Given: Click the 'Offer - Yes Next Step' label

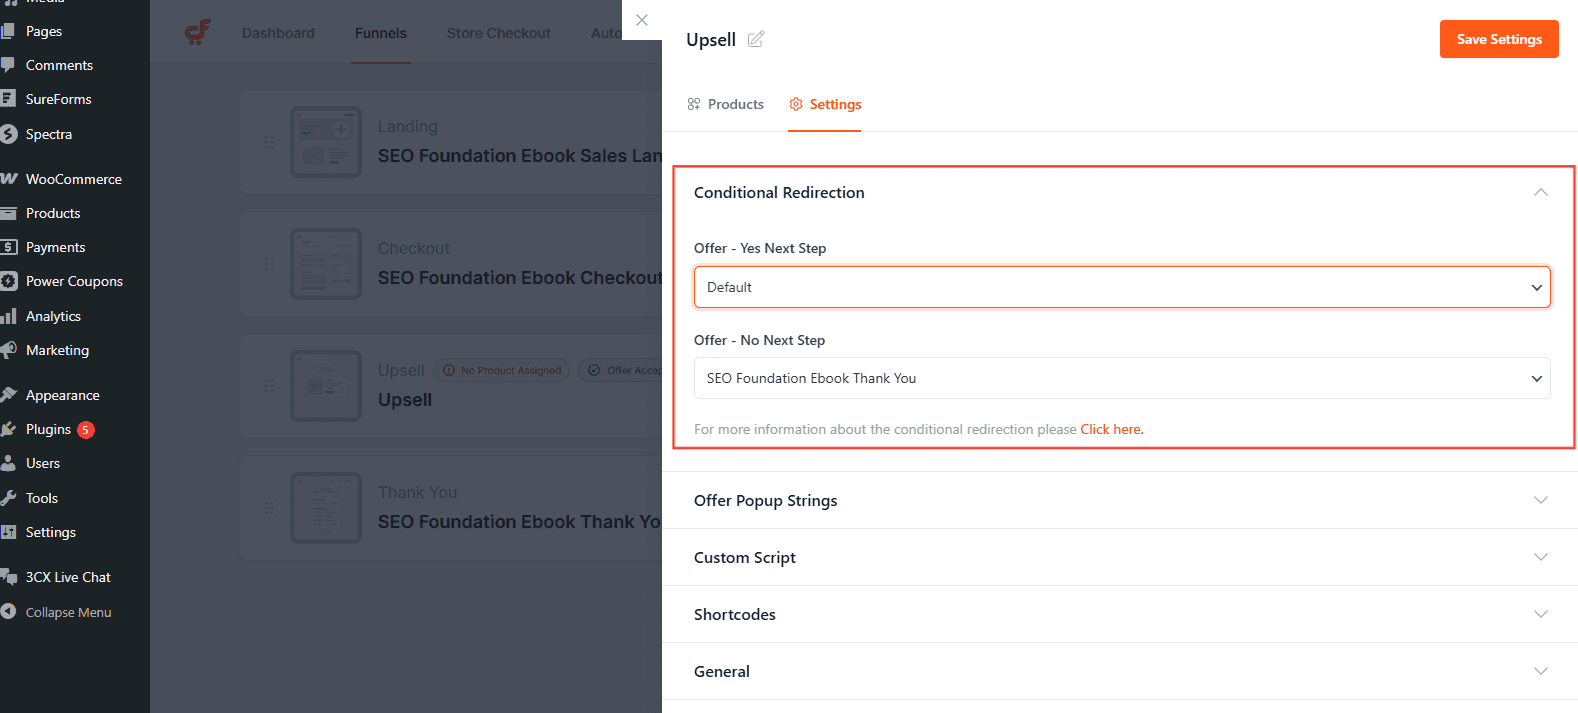Looking at the screenshot, I should 760,248.
